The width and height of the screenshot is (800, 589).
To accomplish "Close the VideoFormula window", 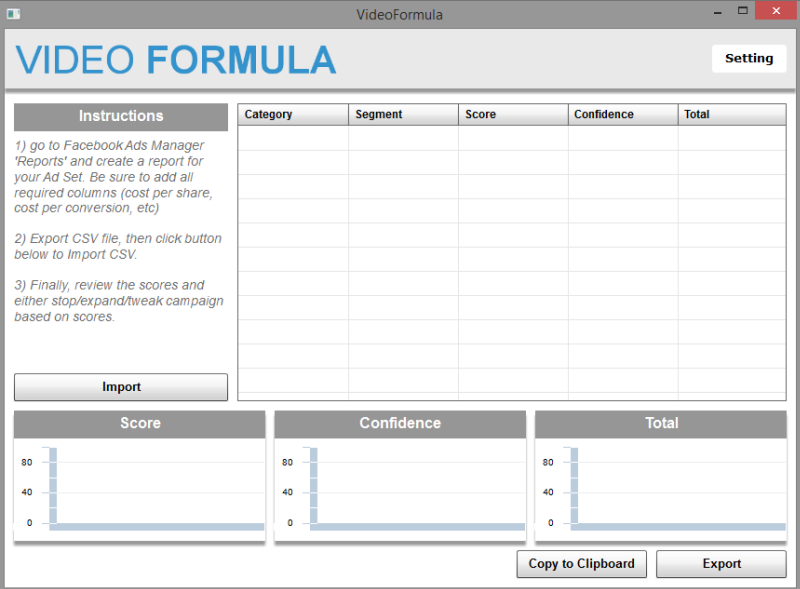I will (776, 11).
